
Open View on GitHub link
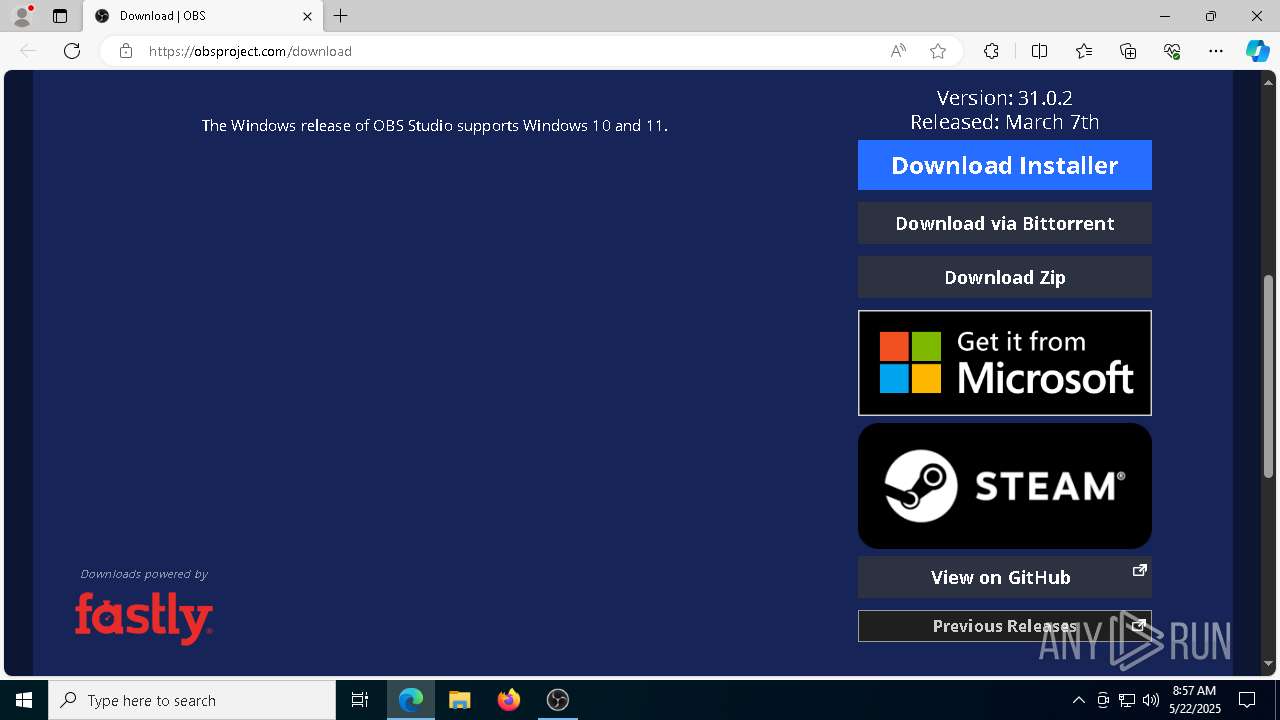coord(1005,577)
